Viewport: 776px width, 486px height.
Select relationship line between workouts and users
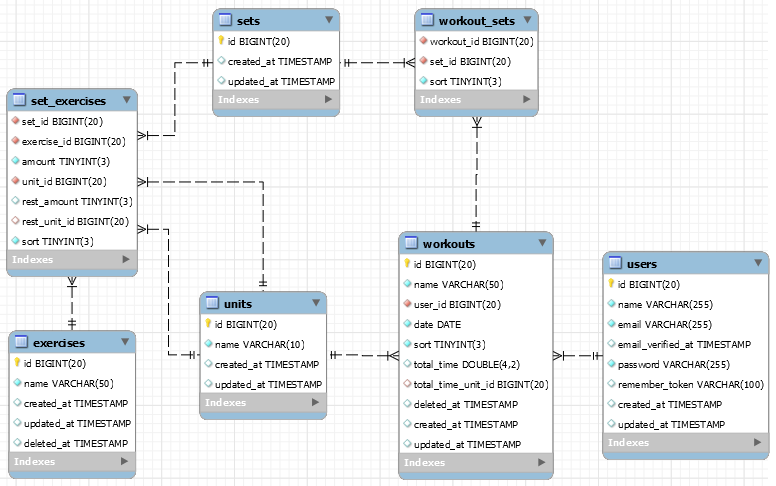coord(578,355)
